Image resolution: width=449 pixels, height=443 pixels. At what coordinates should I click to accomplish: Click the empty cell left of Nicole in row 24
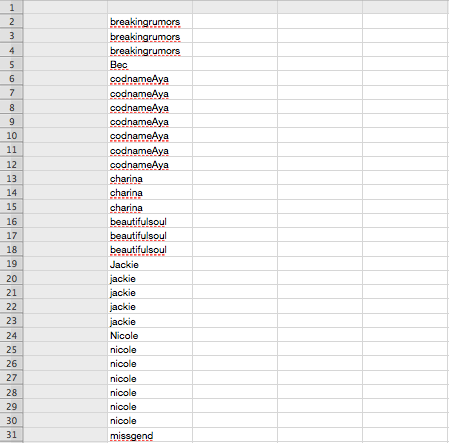pos(65,335)
